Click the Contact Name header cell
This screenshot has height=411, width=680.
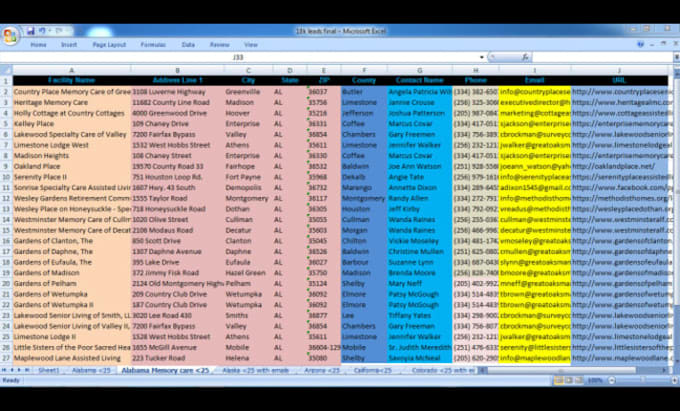[x=419, y=80]
